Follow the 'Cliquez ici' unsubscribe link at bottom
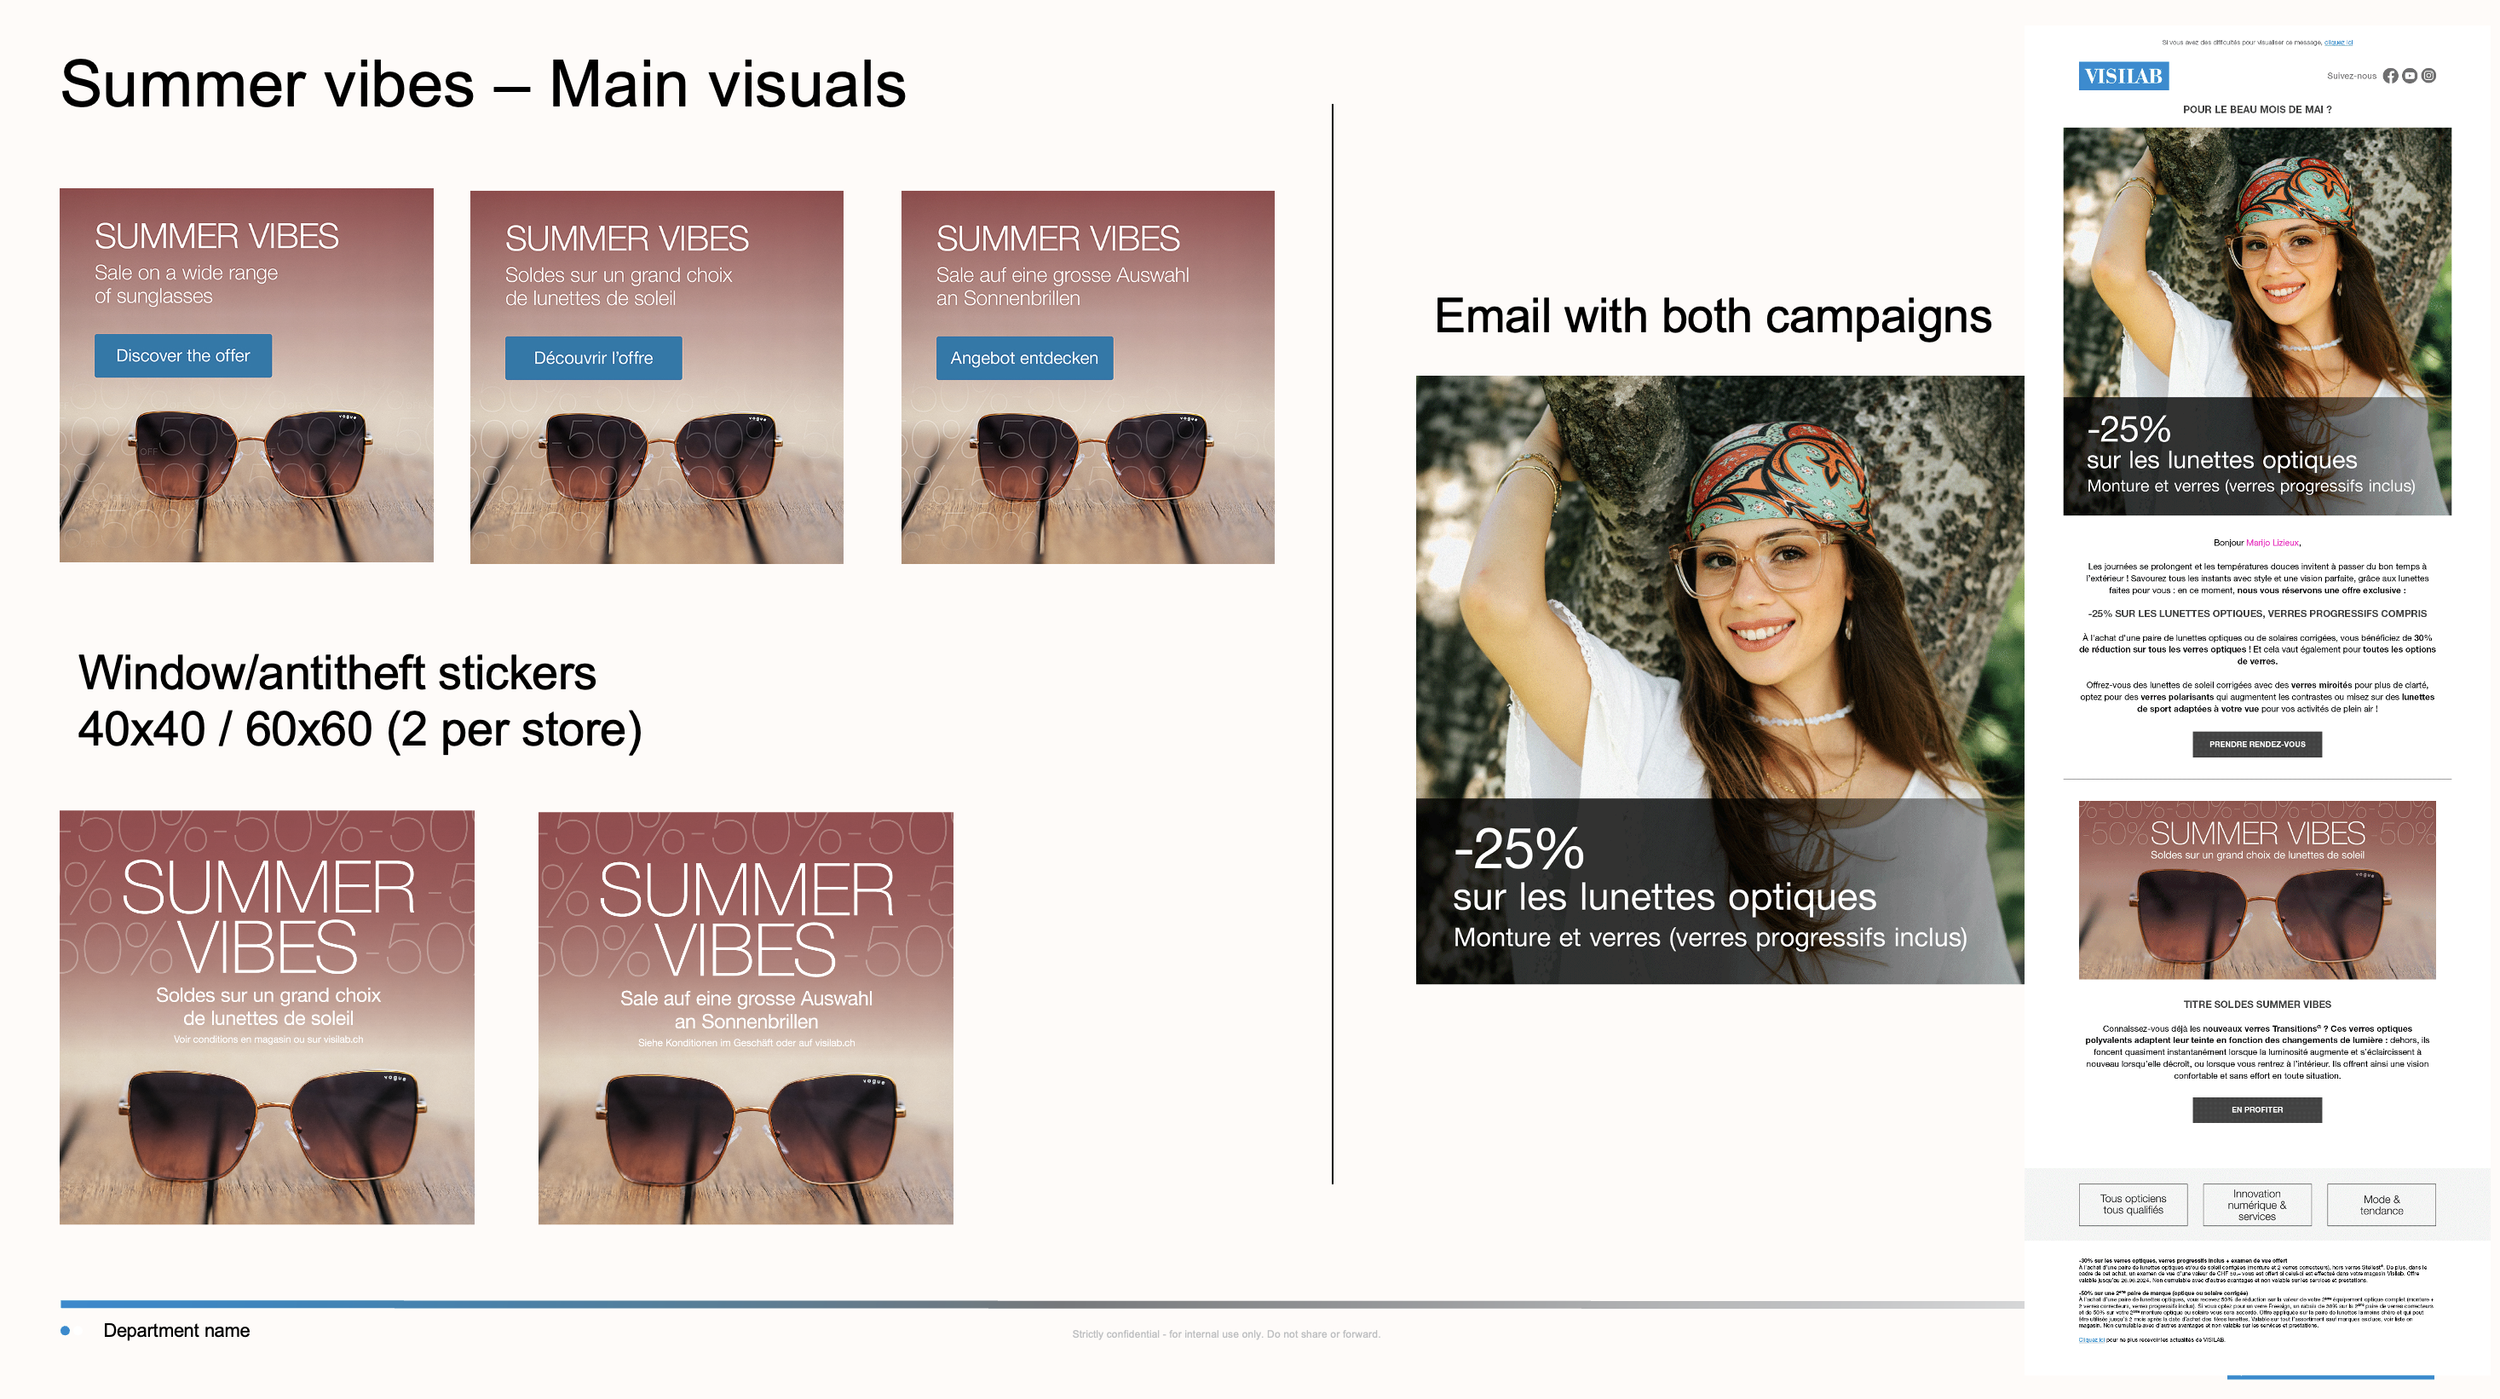 2091,1340
